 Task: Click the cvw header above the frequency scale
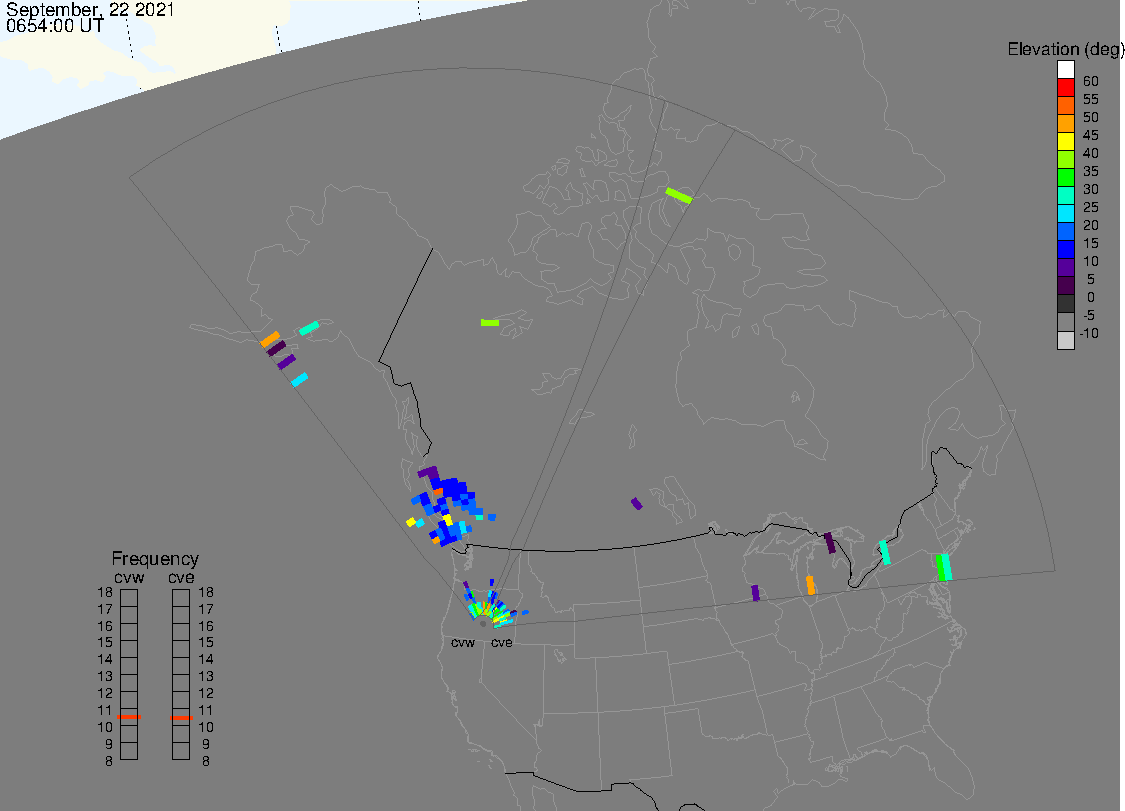click(129, 578)
